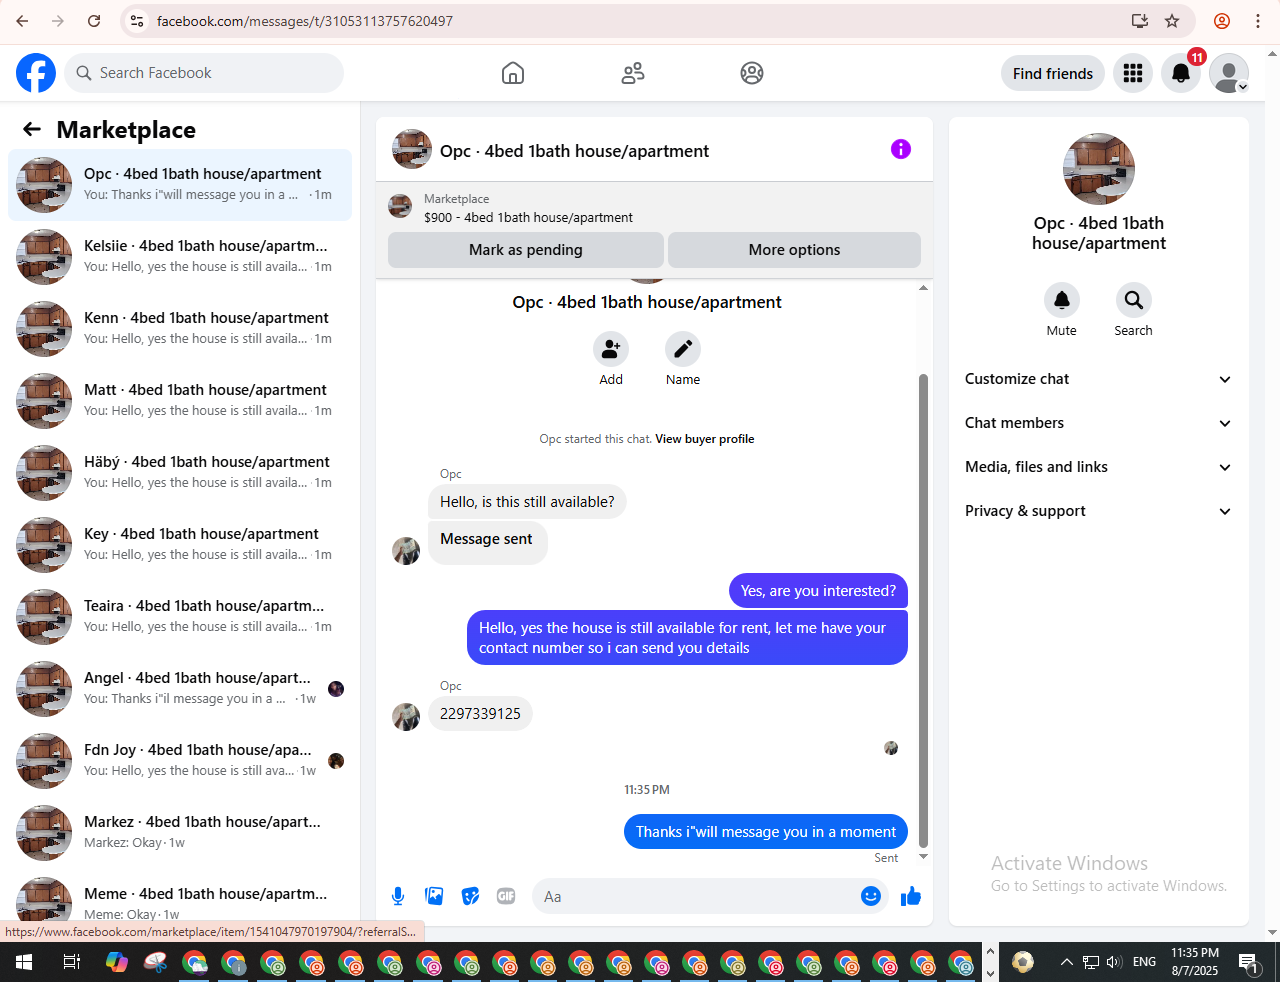Open Kenn conversation in the list

coord(180,328)
